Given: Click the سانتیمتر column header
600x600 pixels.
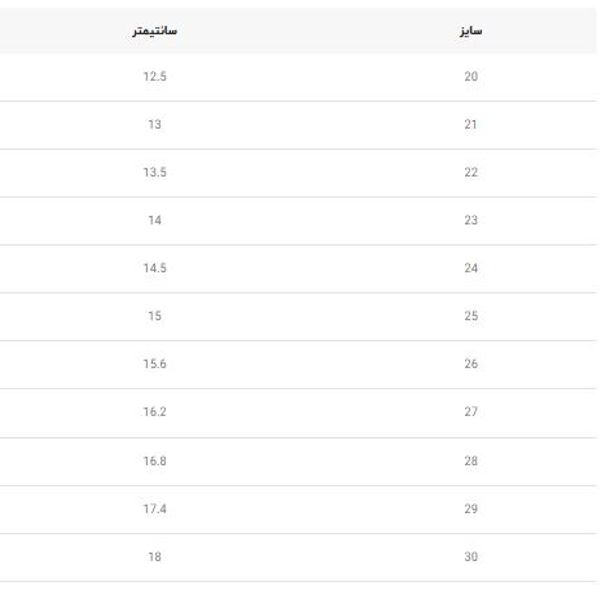Looking at the screenshot, I should pyautogui.click(x=154, y=31).
